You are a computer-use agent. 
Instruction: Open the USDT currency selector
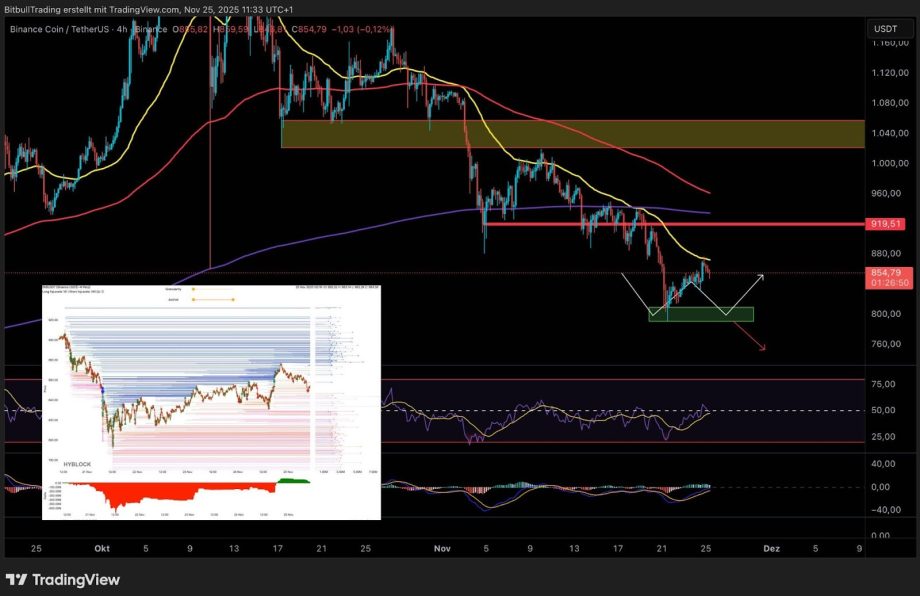coord(885,29)
